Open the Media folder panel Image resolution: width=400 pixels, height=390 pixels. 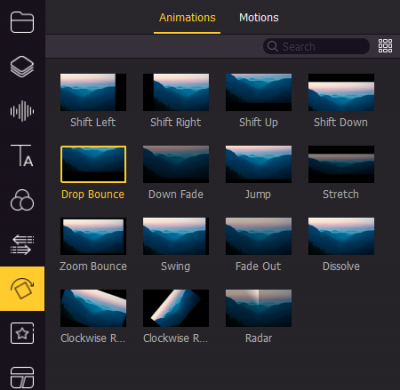point(22,22)
